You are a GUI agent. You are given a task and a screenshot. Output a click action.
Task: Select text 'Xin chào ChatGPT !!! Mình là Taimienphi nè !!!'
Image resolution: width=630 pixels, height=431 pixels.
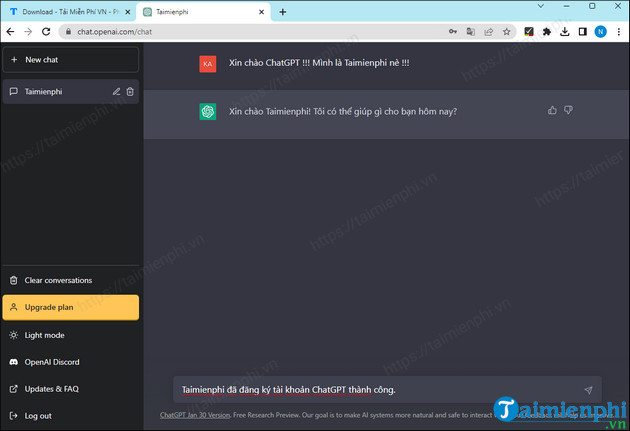point(319,63)
